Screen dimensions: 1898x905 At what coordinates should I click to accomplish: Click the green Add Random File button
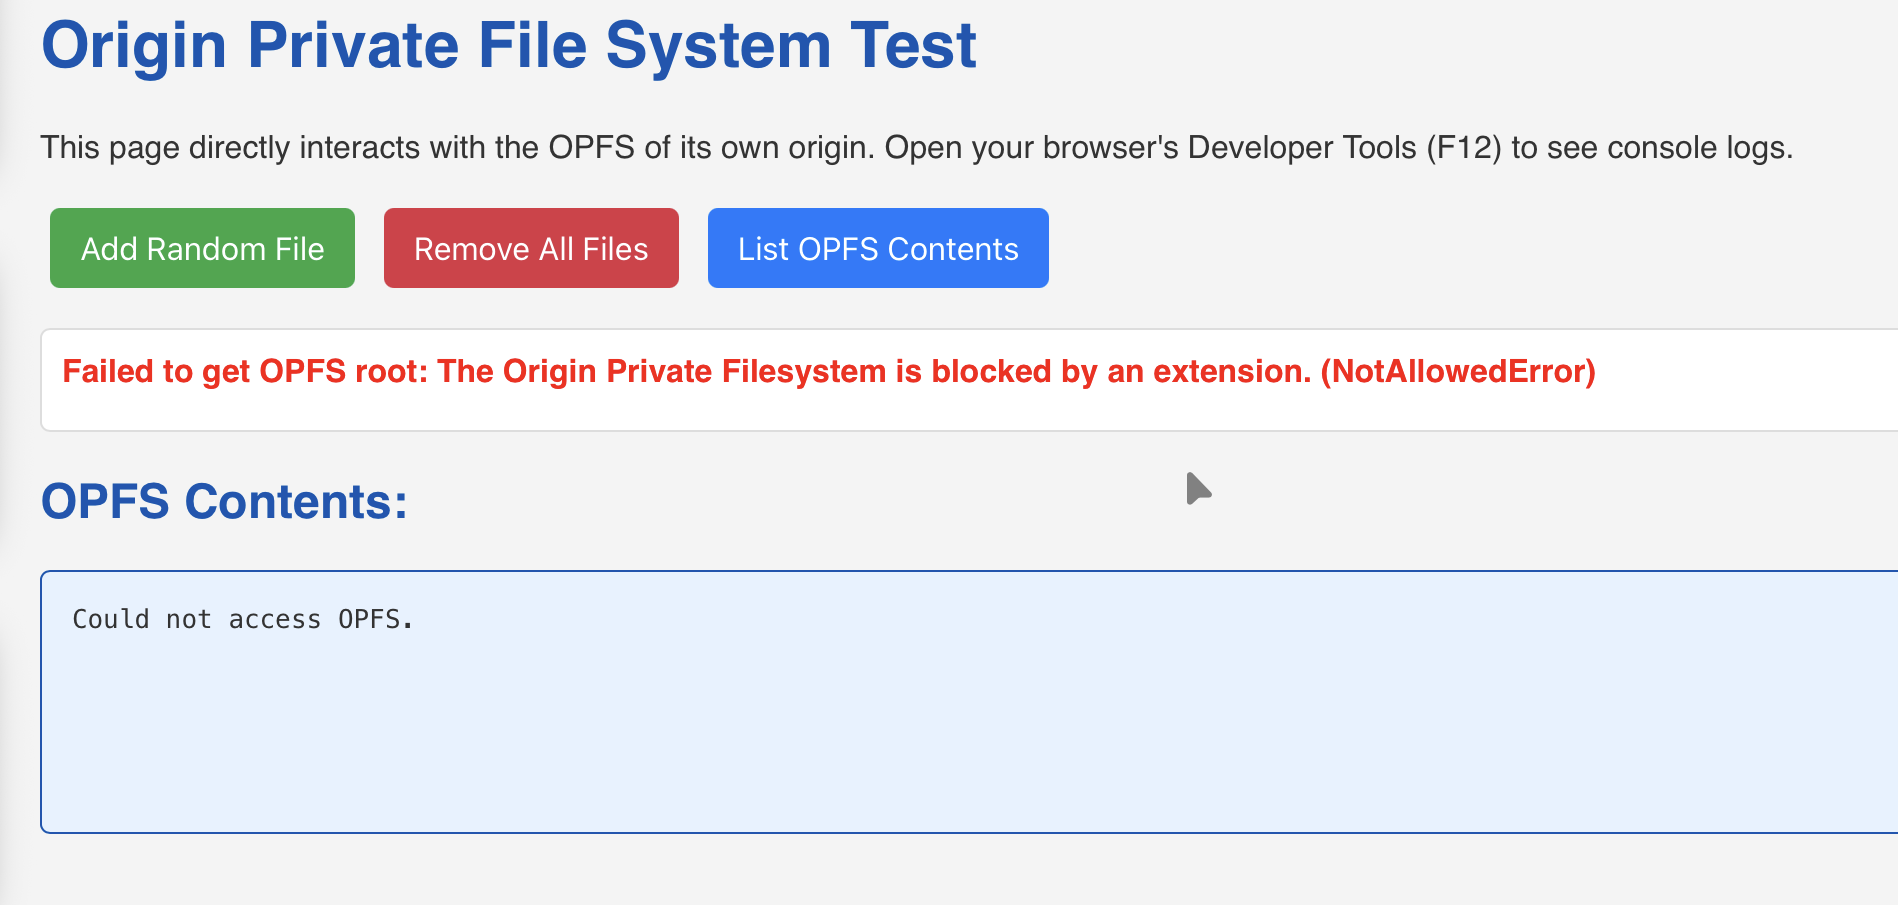202,248
